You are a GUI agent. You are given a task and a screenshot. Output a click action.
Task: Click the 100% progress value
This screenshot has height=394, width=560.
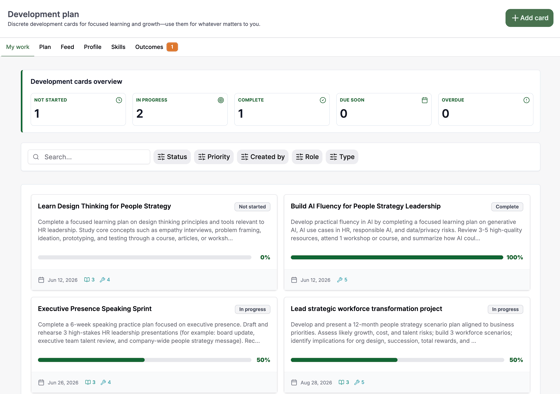tap(515, 257)
